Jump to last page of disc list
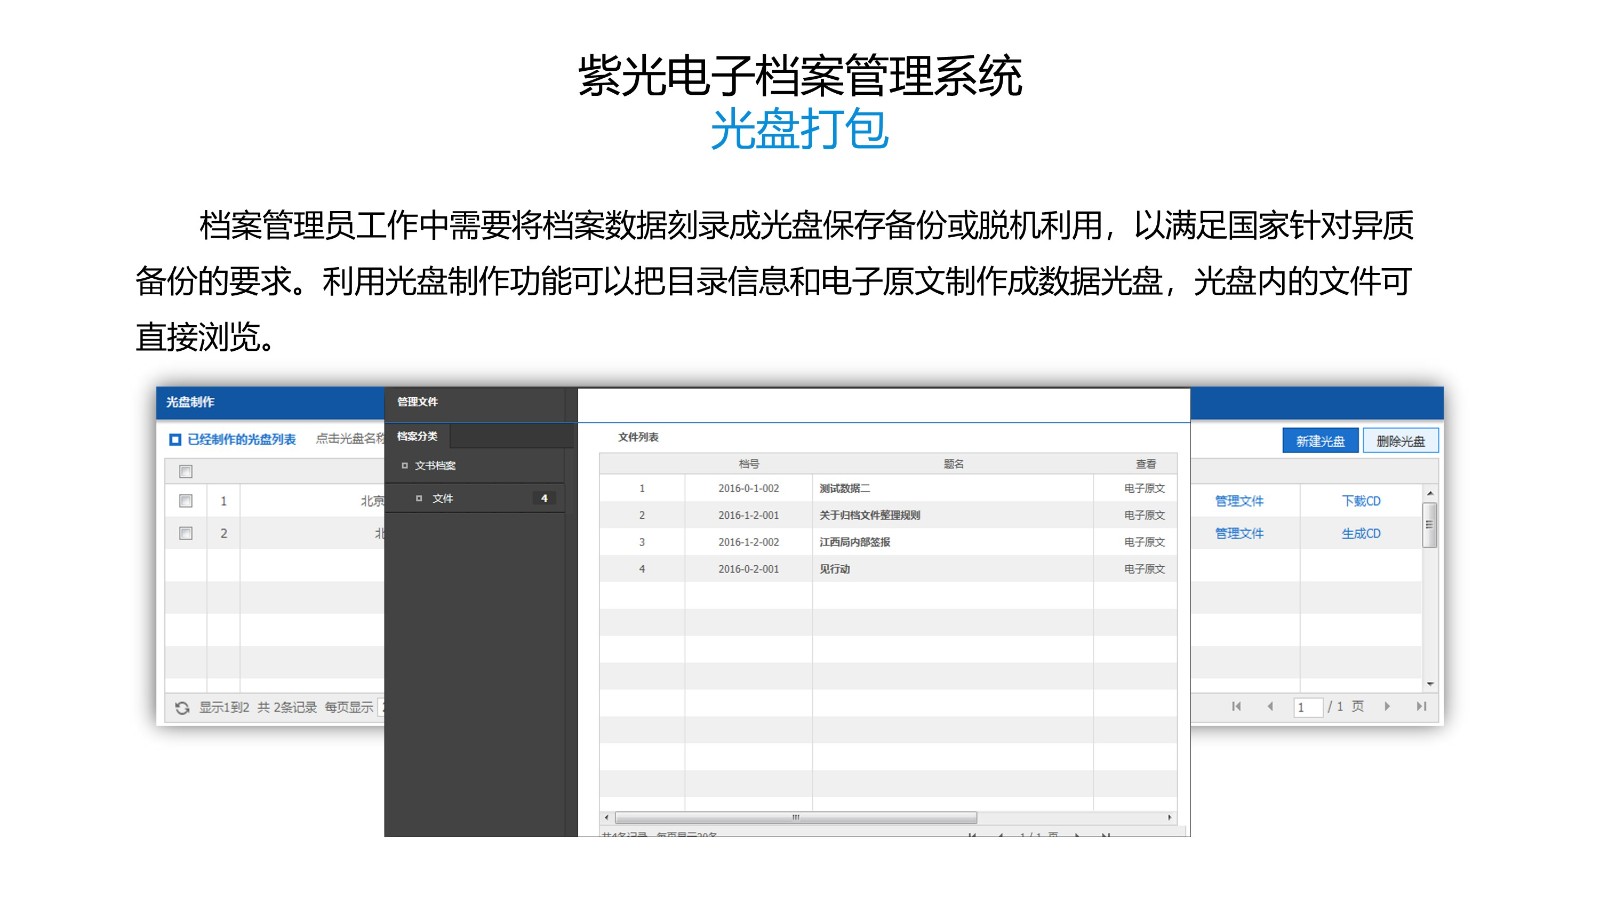Viewport: 1600px width, 900px height. click(x=1421, y=706)
